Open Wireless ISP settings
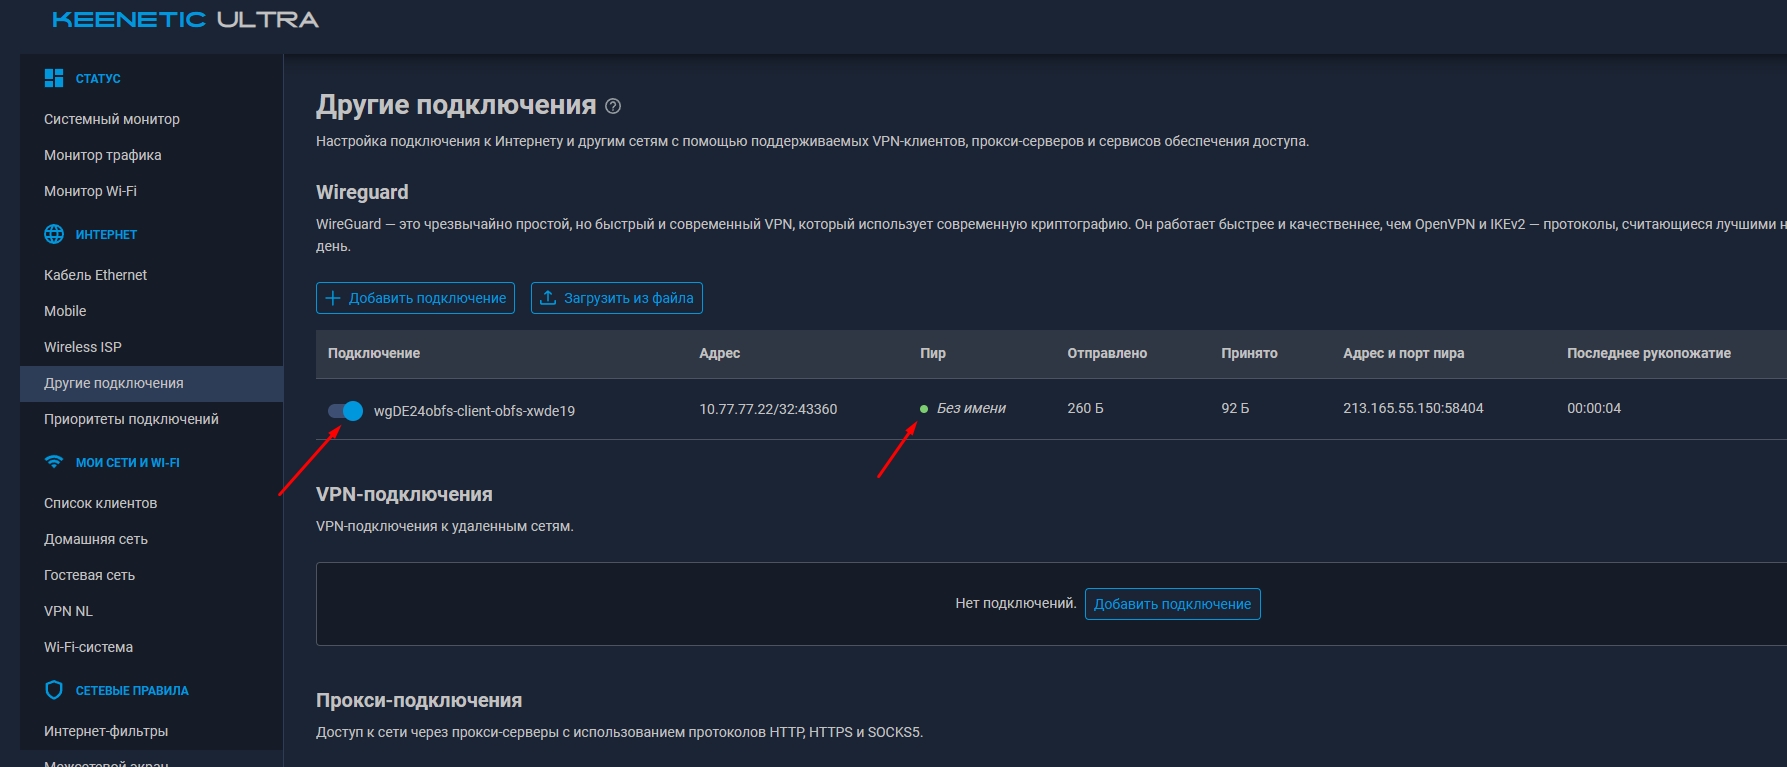Viewport: 1787px width, 767px height. (83, 347)
